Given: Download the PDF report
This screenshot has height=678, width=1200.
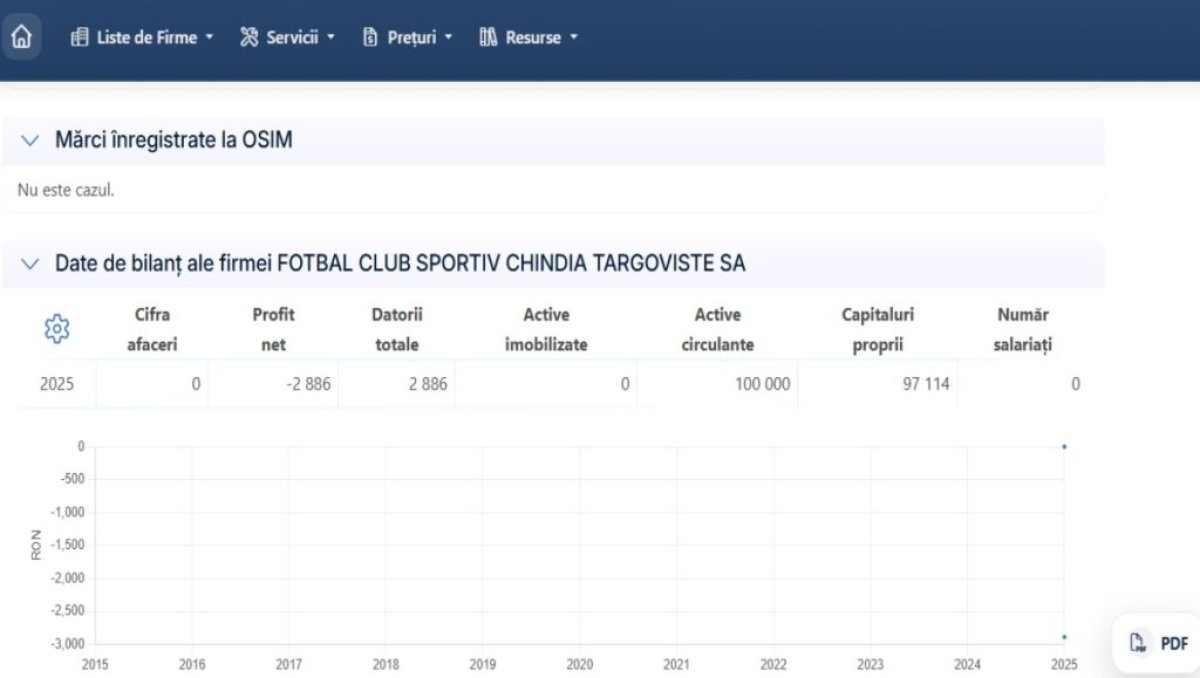Looking at the screenshot, I should pos(1158,643).
